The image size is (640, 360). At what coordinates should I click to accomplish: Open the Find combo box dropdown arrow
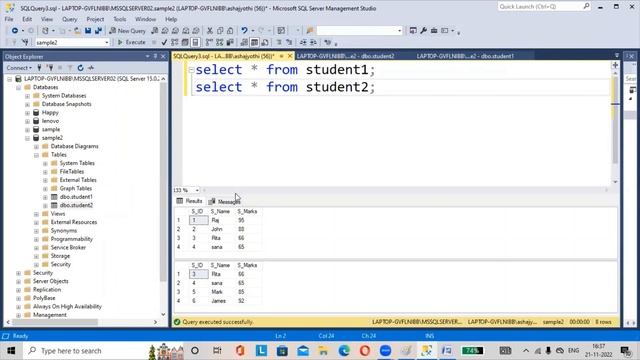point(399,31)
